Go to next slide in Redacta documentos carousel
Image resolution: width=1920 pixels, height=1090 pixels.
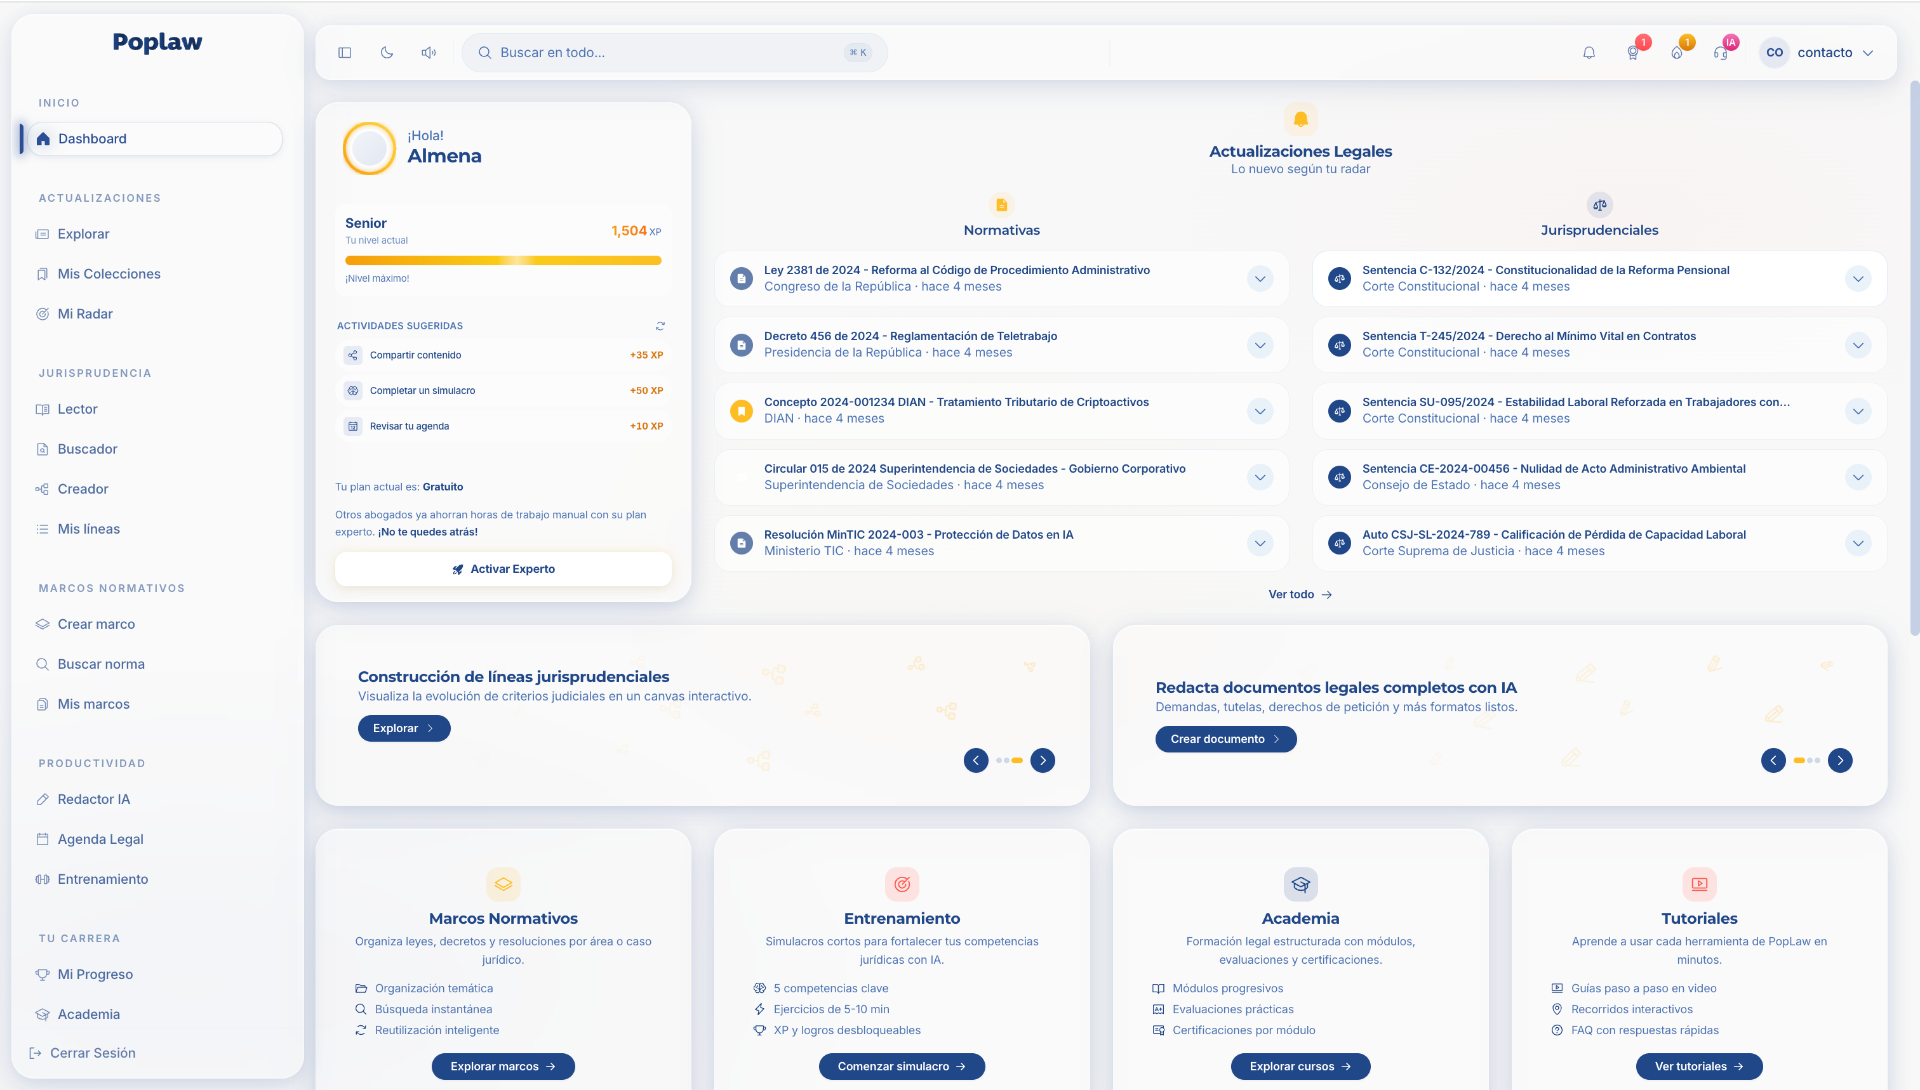[x=1840, y=760]
